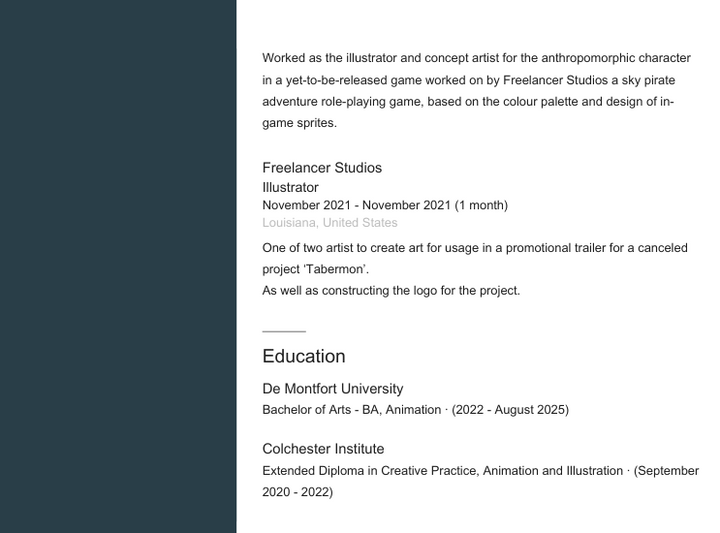Click the "(2022 - August 2025)" graduation dates

coord(510,410)
